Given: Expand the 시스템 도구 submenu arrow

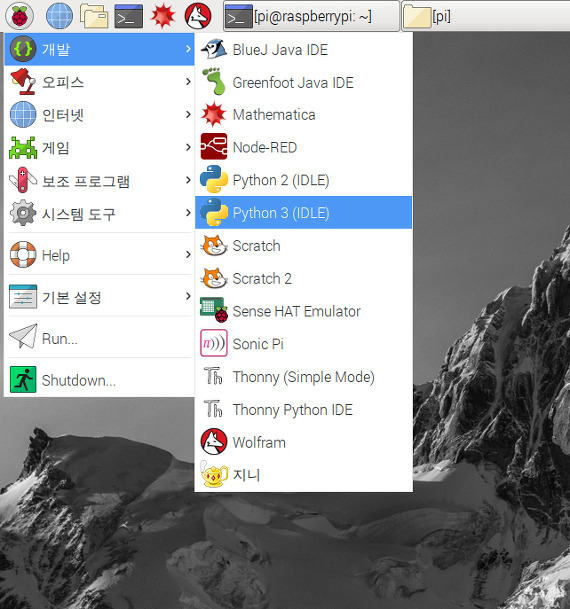Looking at the screenshot, I should click(188, 213).
